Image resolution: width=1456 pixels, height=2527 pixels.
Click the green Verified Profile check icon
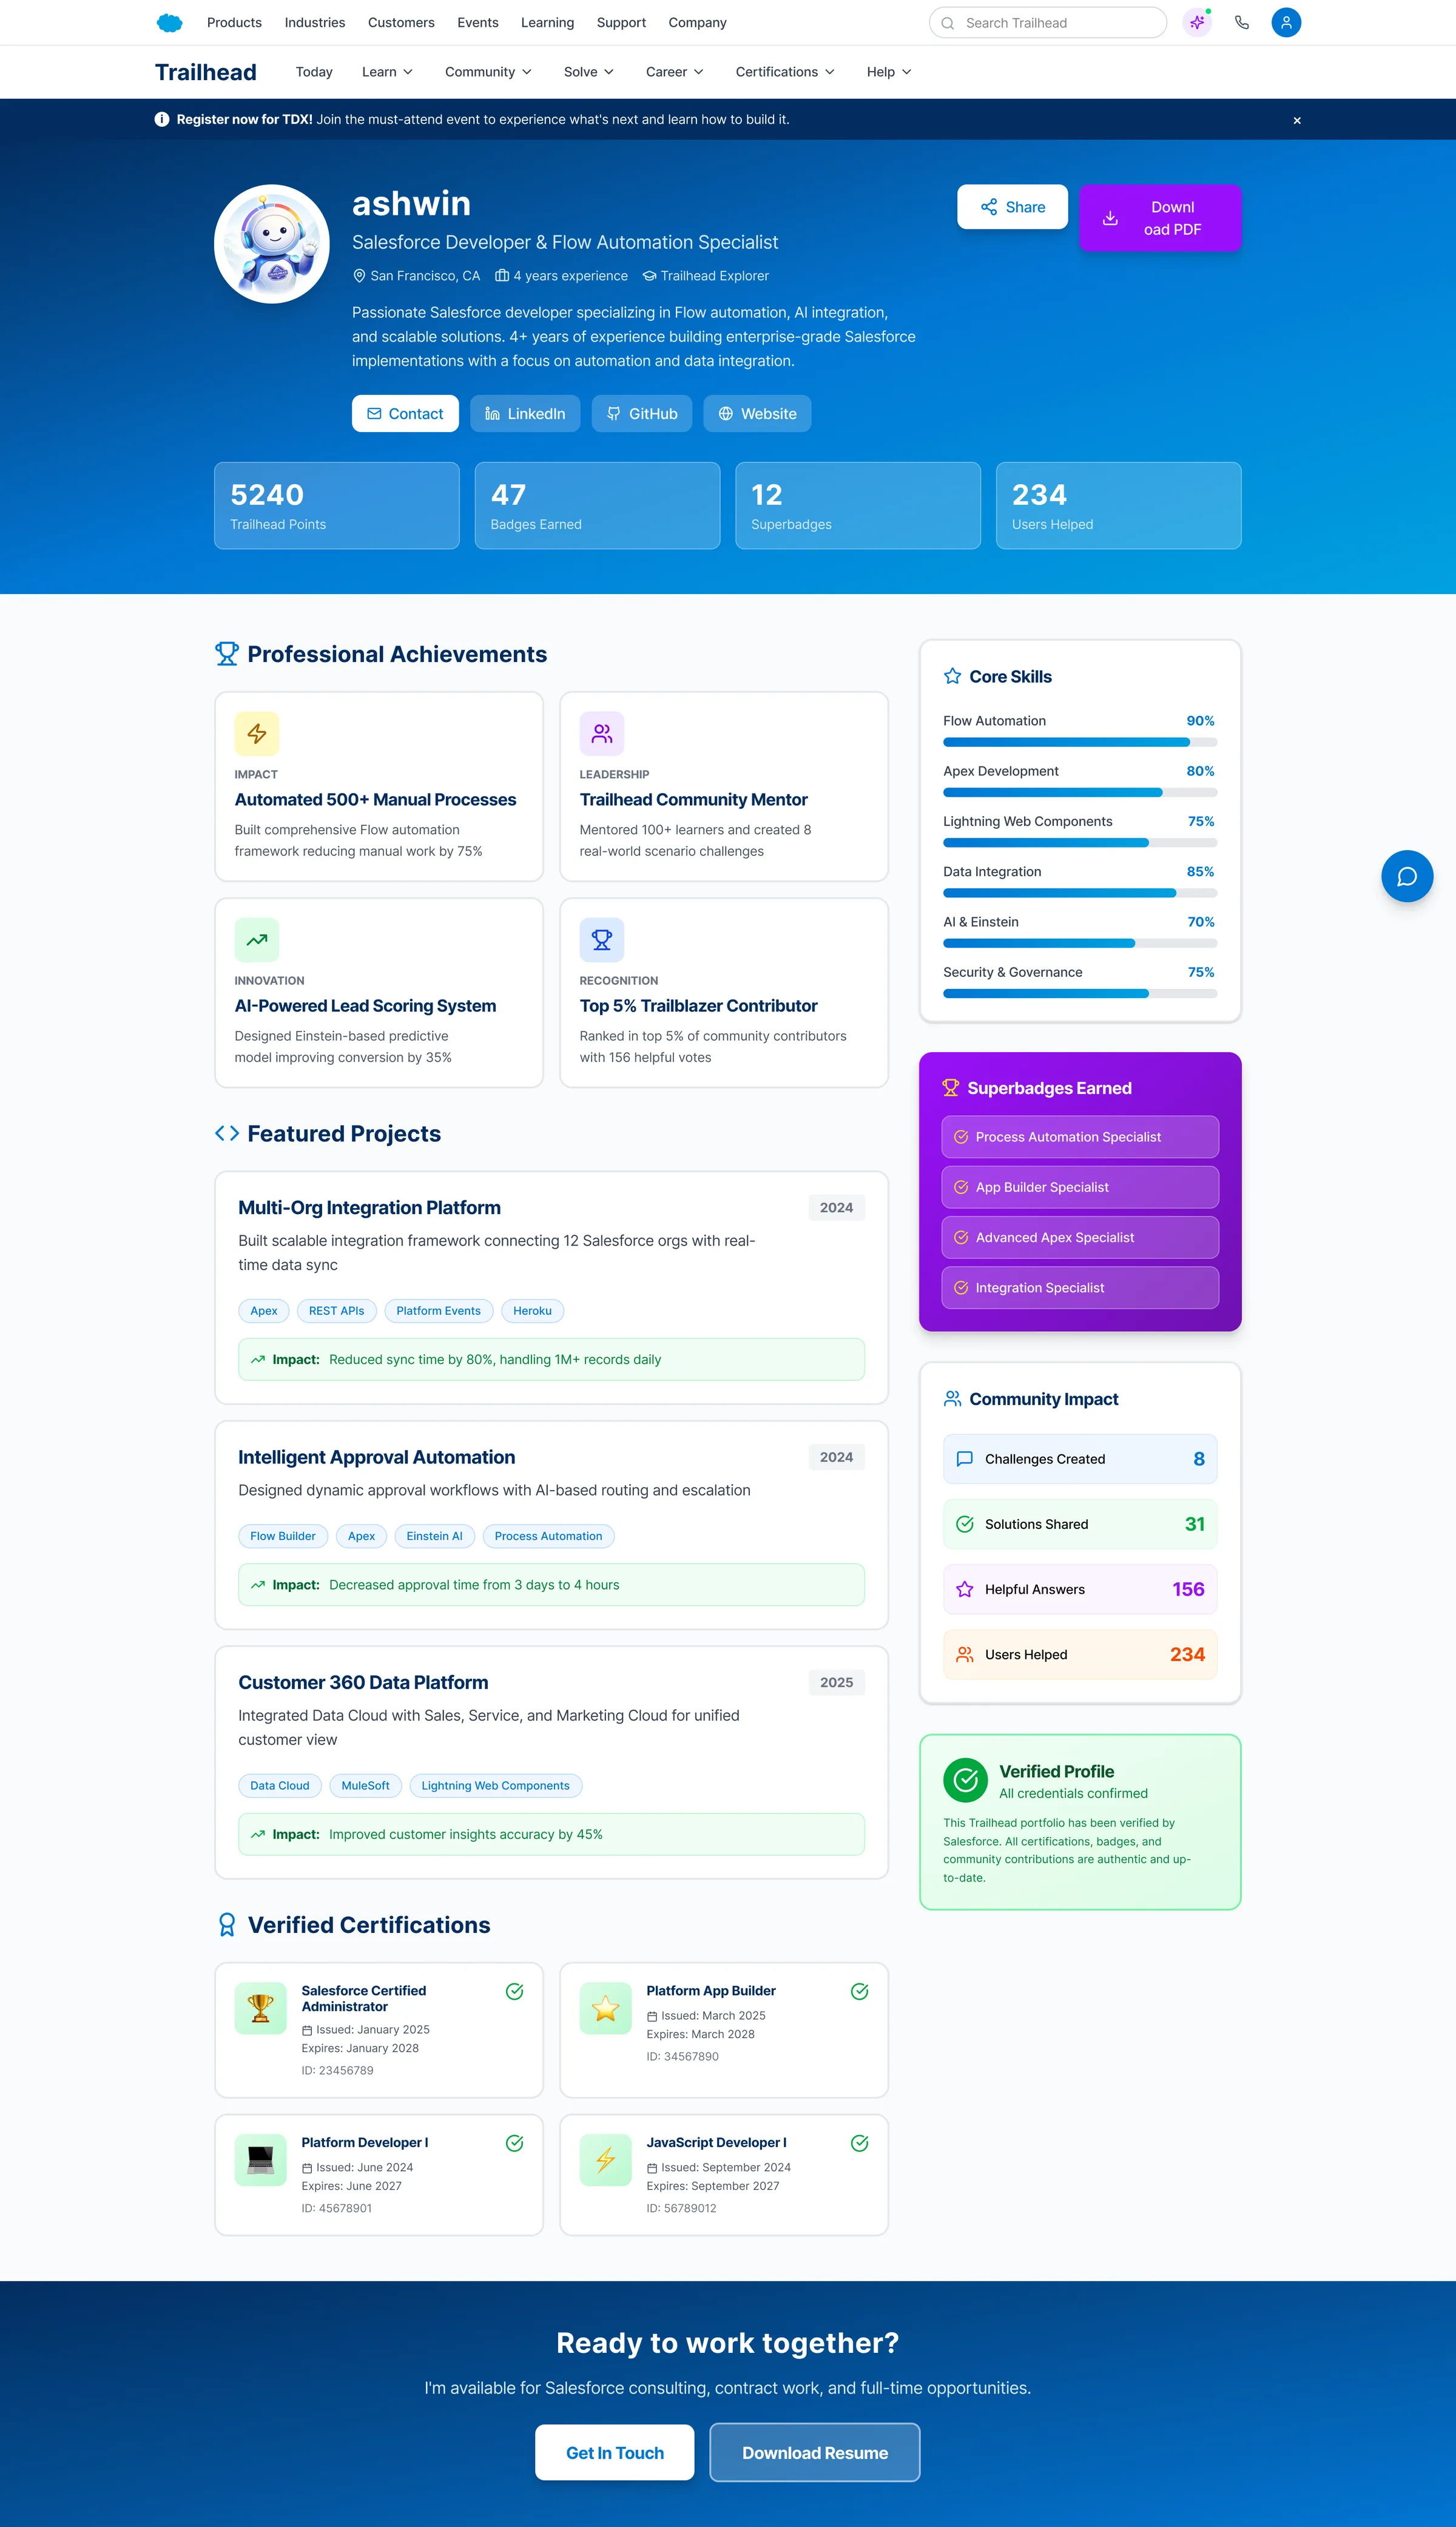965,1780
